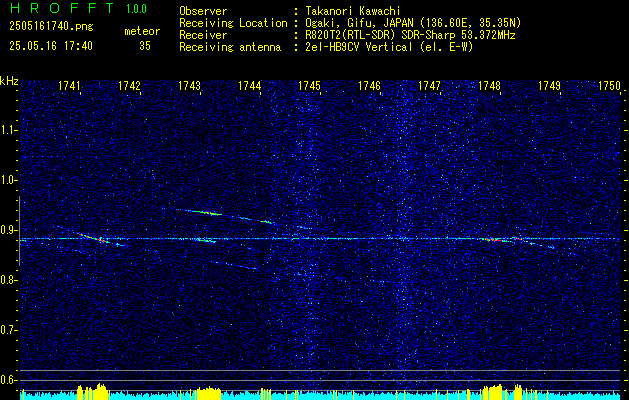The image size is (629, 400).
Task: Click the file name 2505161740.png
Action: 51,27
